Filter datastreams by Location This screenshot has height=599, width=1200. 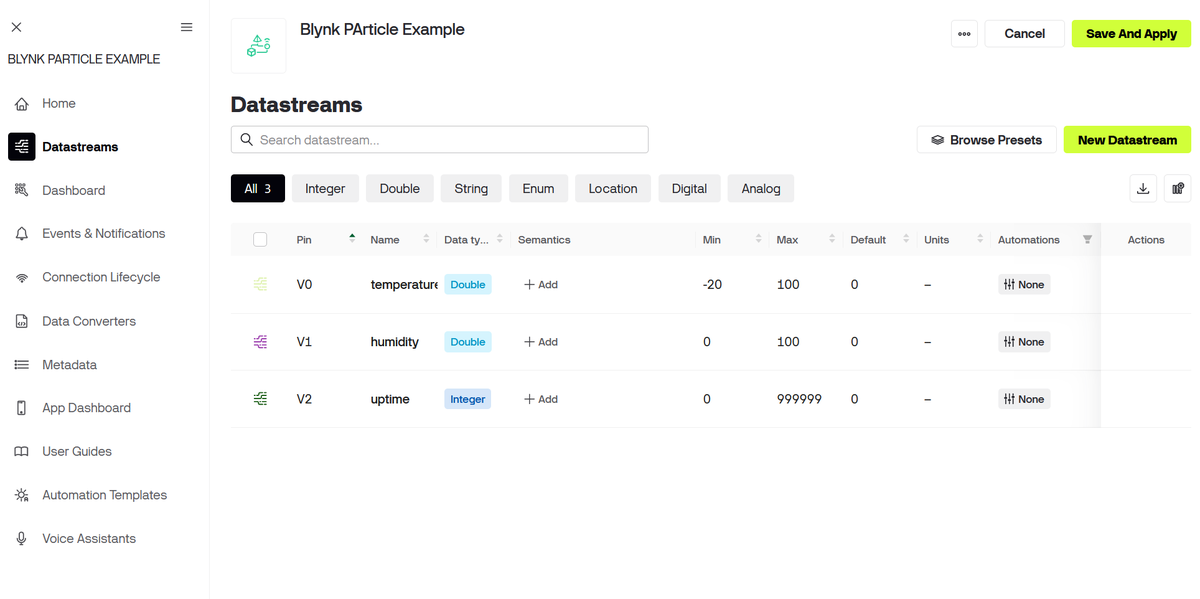click(613, 189)
